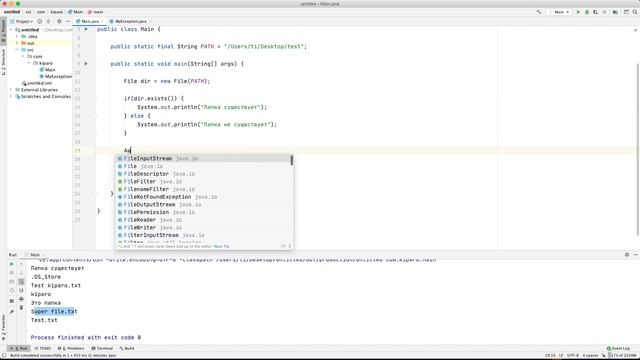Select FileOutputStream completion suggestion

tap(203, 204)
